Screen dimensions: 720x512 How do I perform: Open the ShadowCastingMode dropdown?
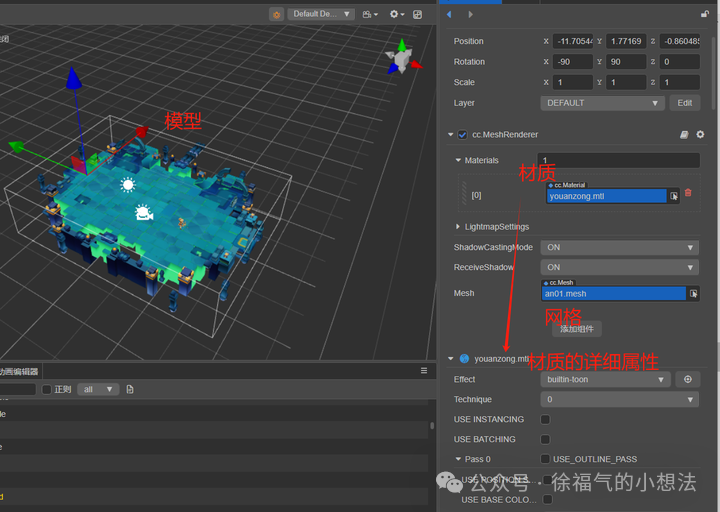pos(620,248)
